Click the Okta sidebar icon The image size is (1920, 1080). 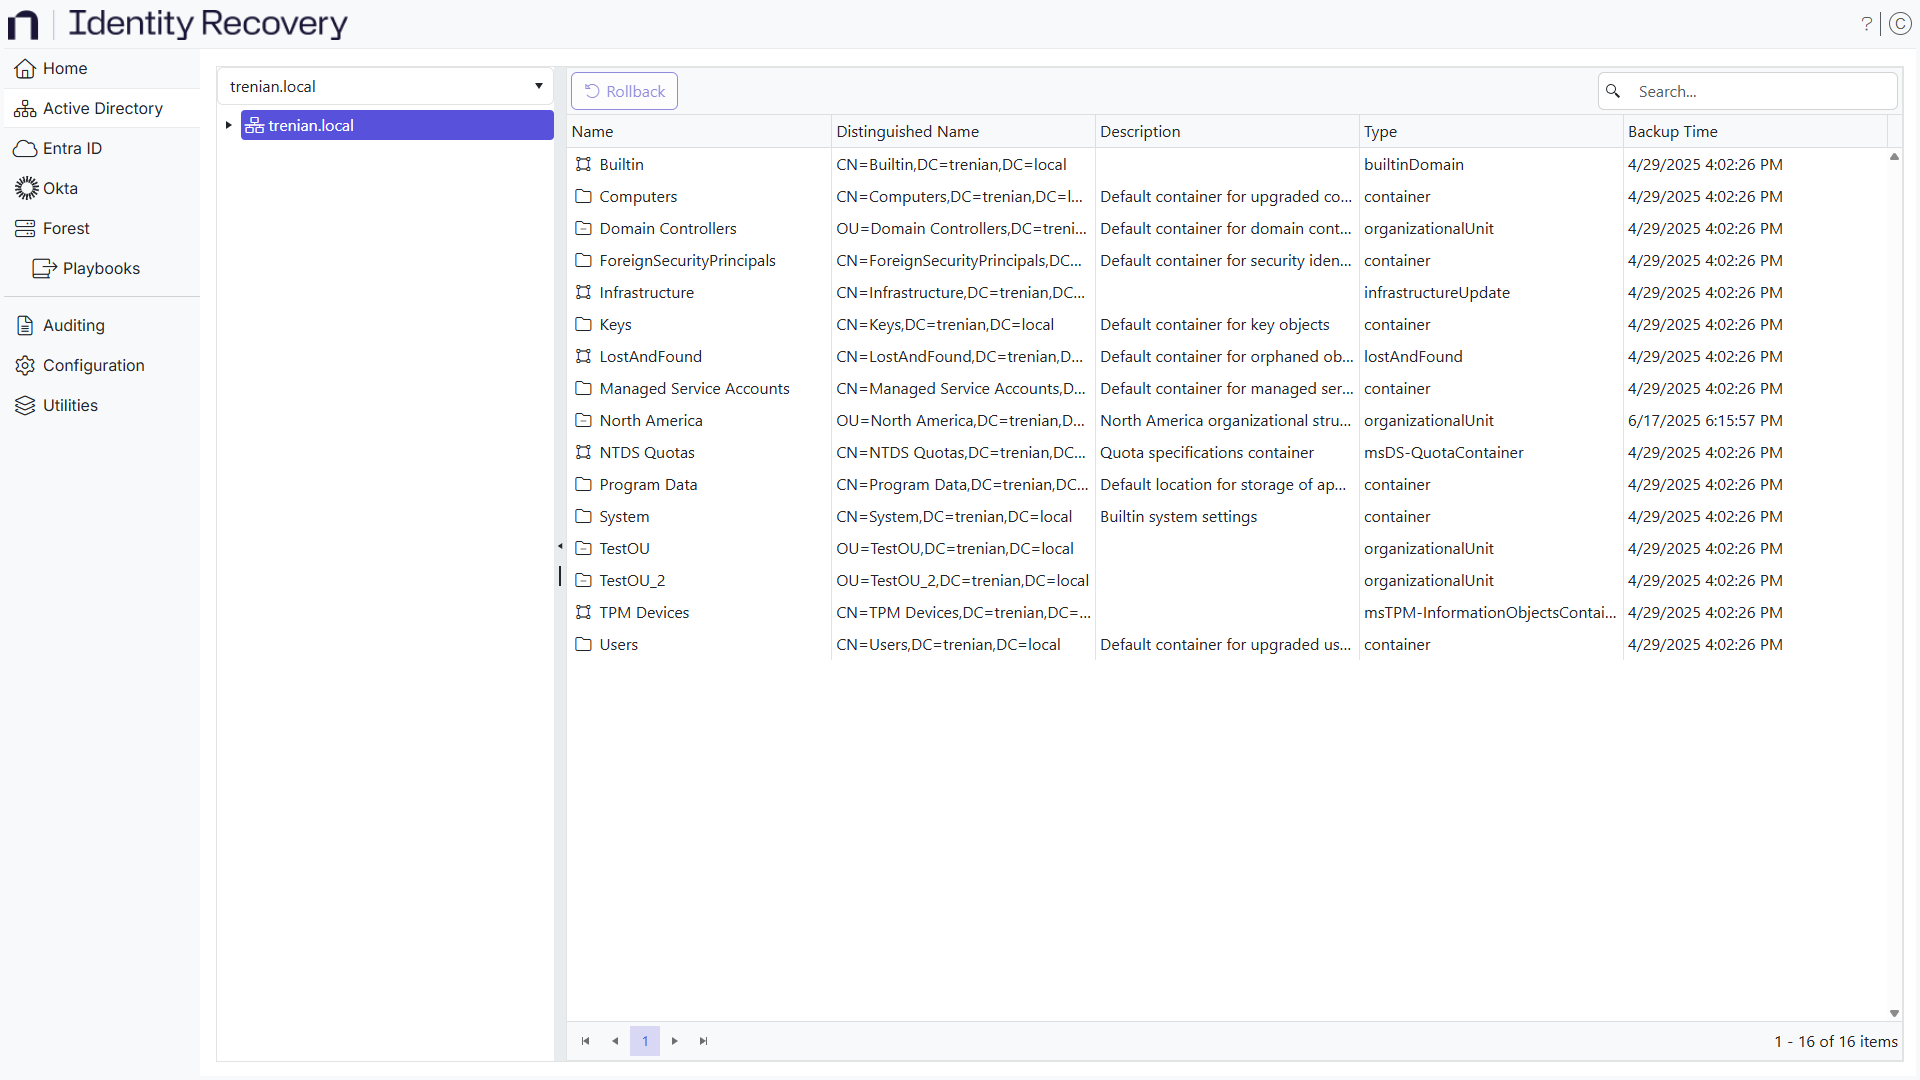point(24,188)
